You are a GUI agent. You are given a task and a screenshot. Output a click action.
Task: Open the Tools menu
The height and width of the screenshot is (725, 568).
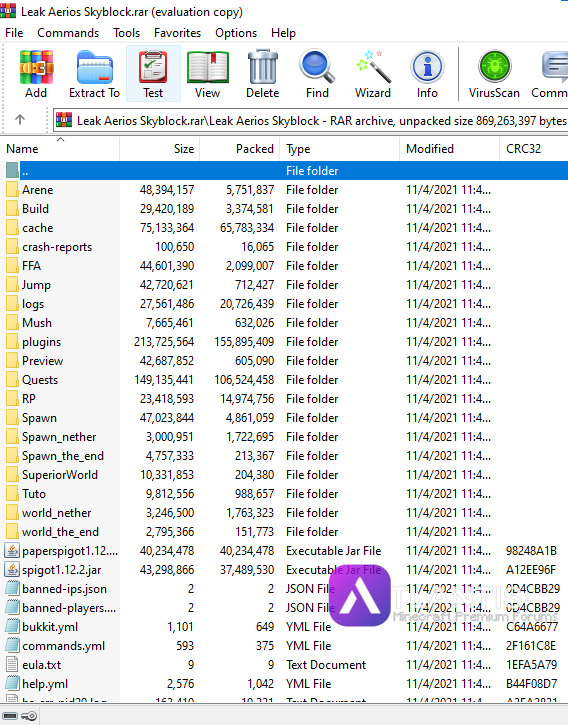(x=126, y=33)
